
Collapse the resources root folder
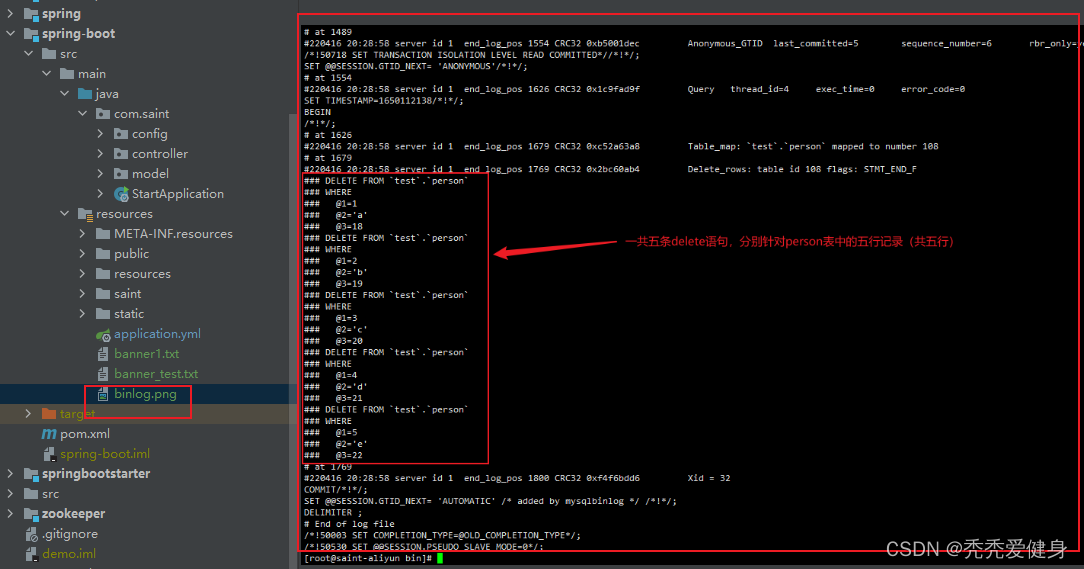(x=64, y=214)
